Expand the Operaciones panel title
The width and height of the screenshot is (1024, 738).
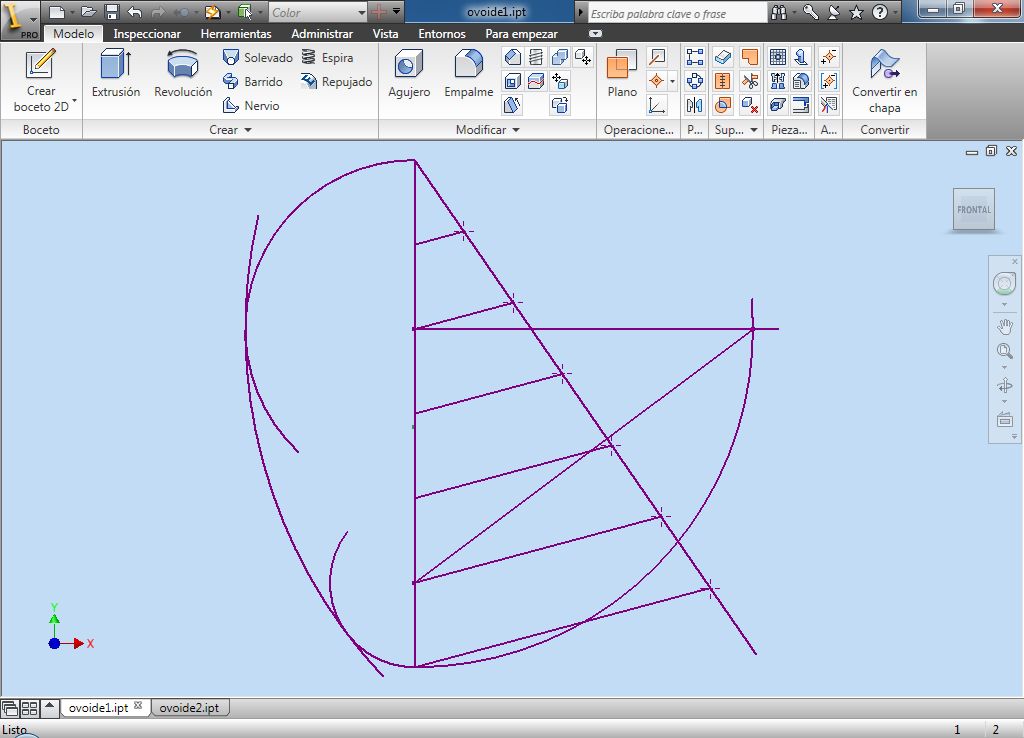coord(638,130)
